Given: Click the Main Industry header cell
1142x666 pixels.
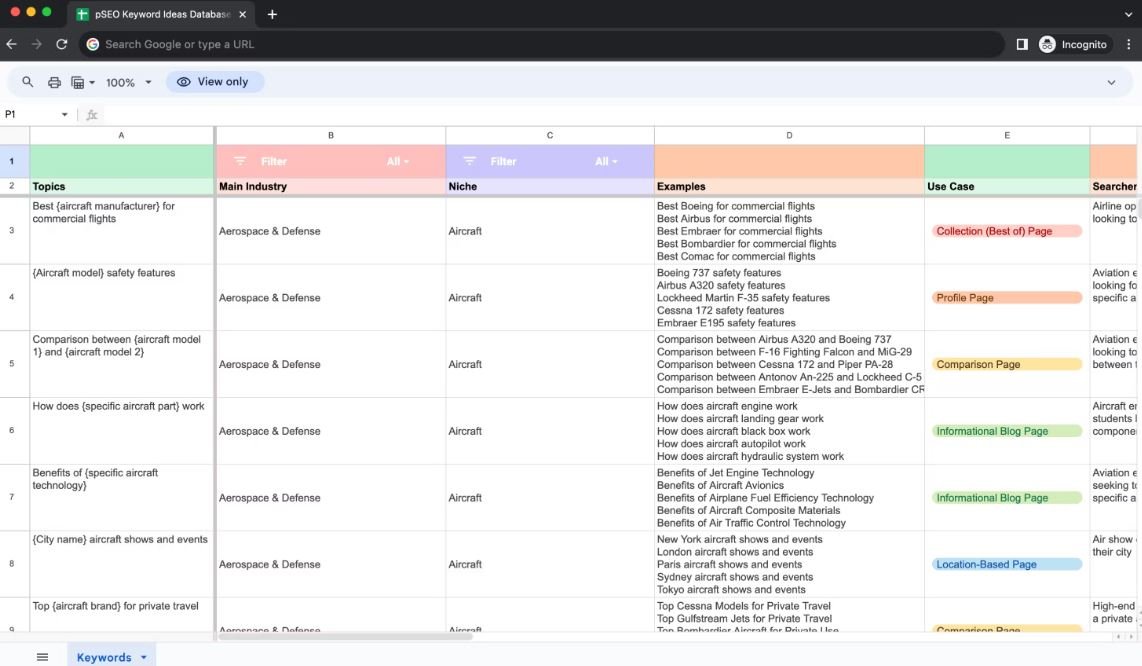Looking at the screenshot, I should [x=331, y=187].
